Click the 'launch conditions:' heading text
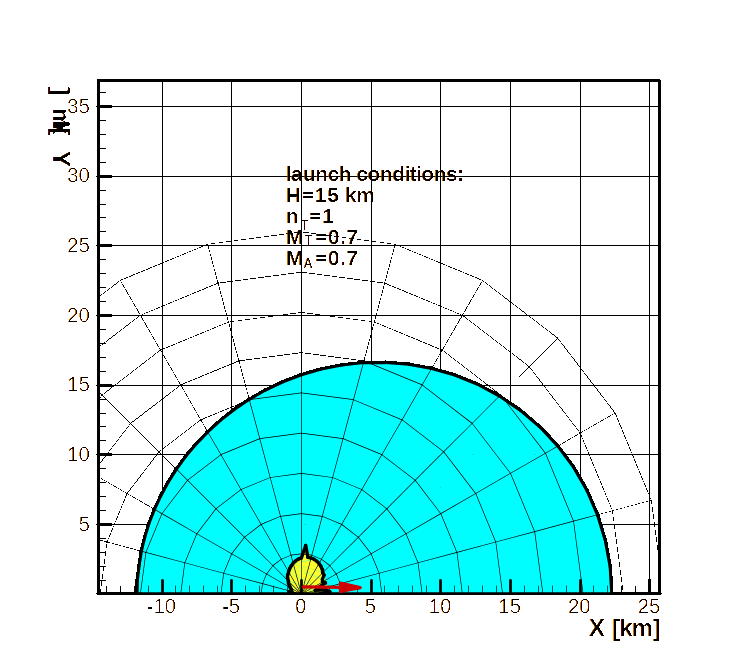The width and height of the screenshot is (750, 667). click(x=375, y=174)
